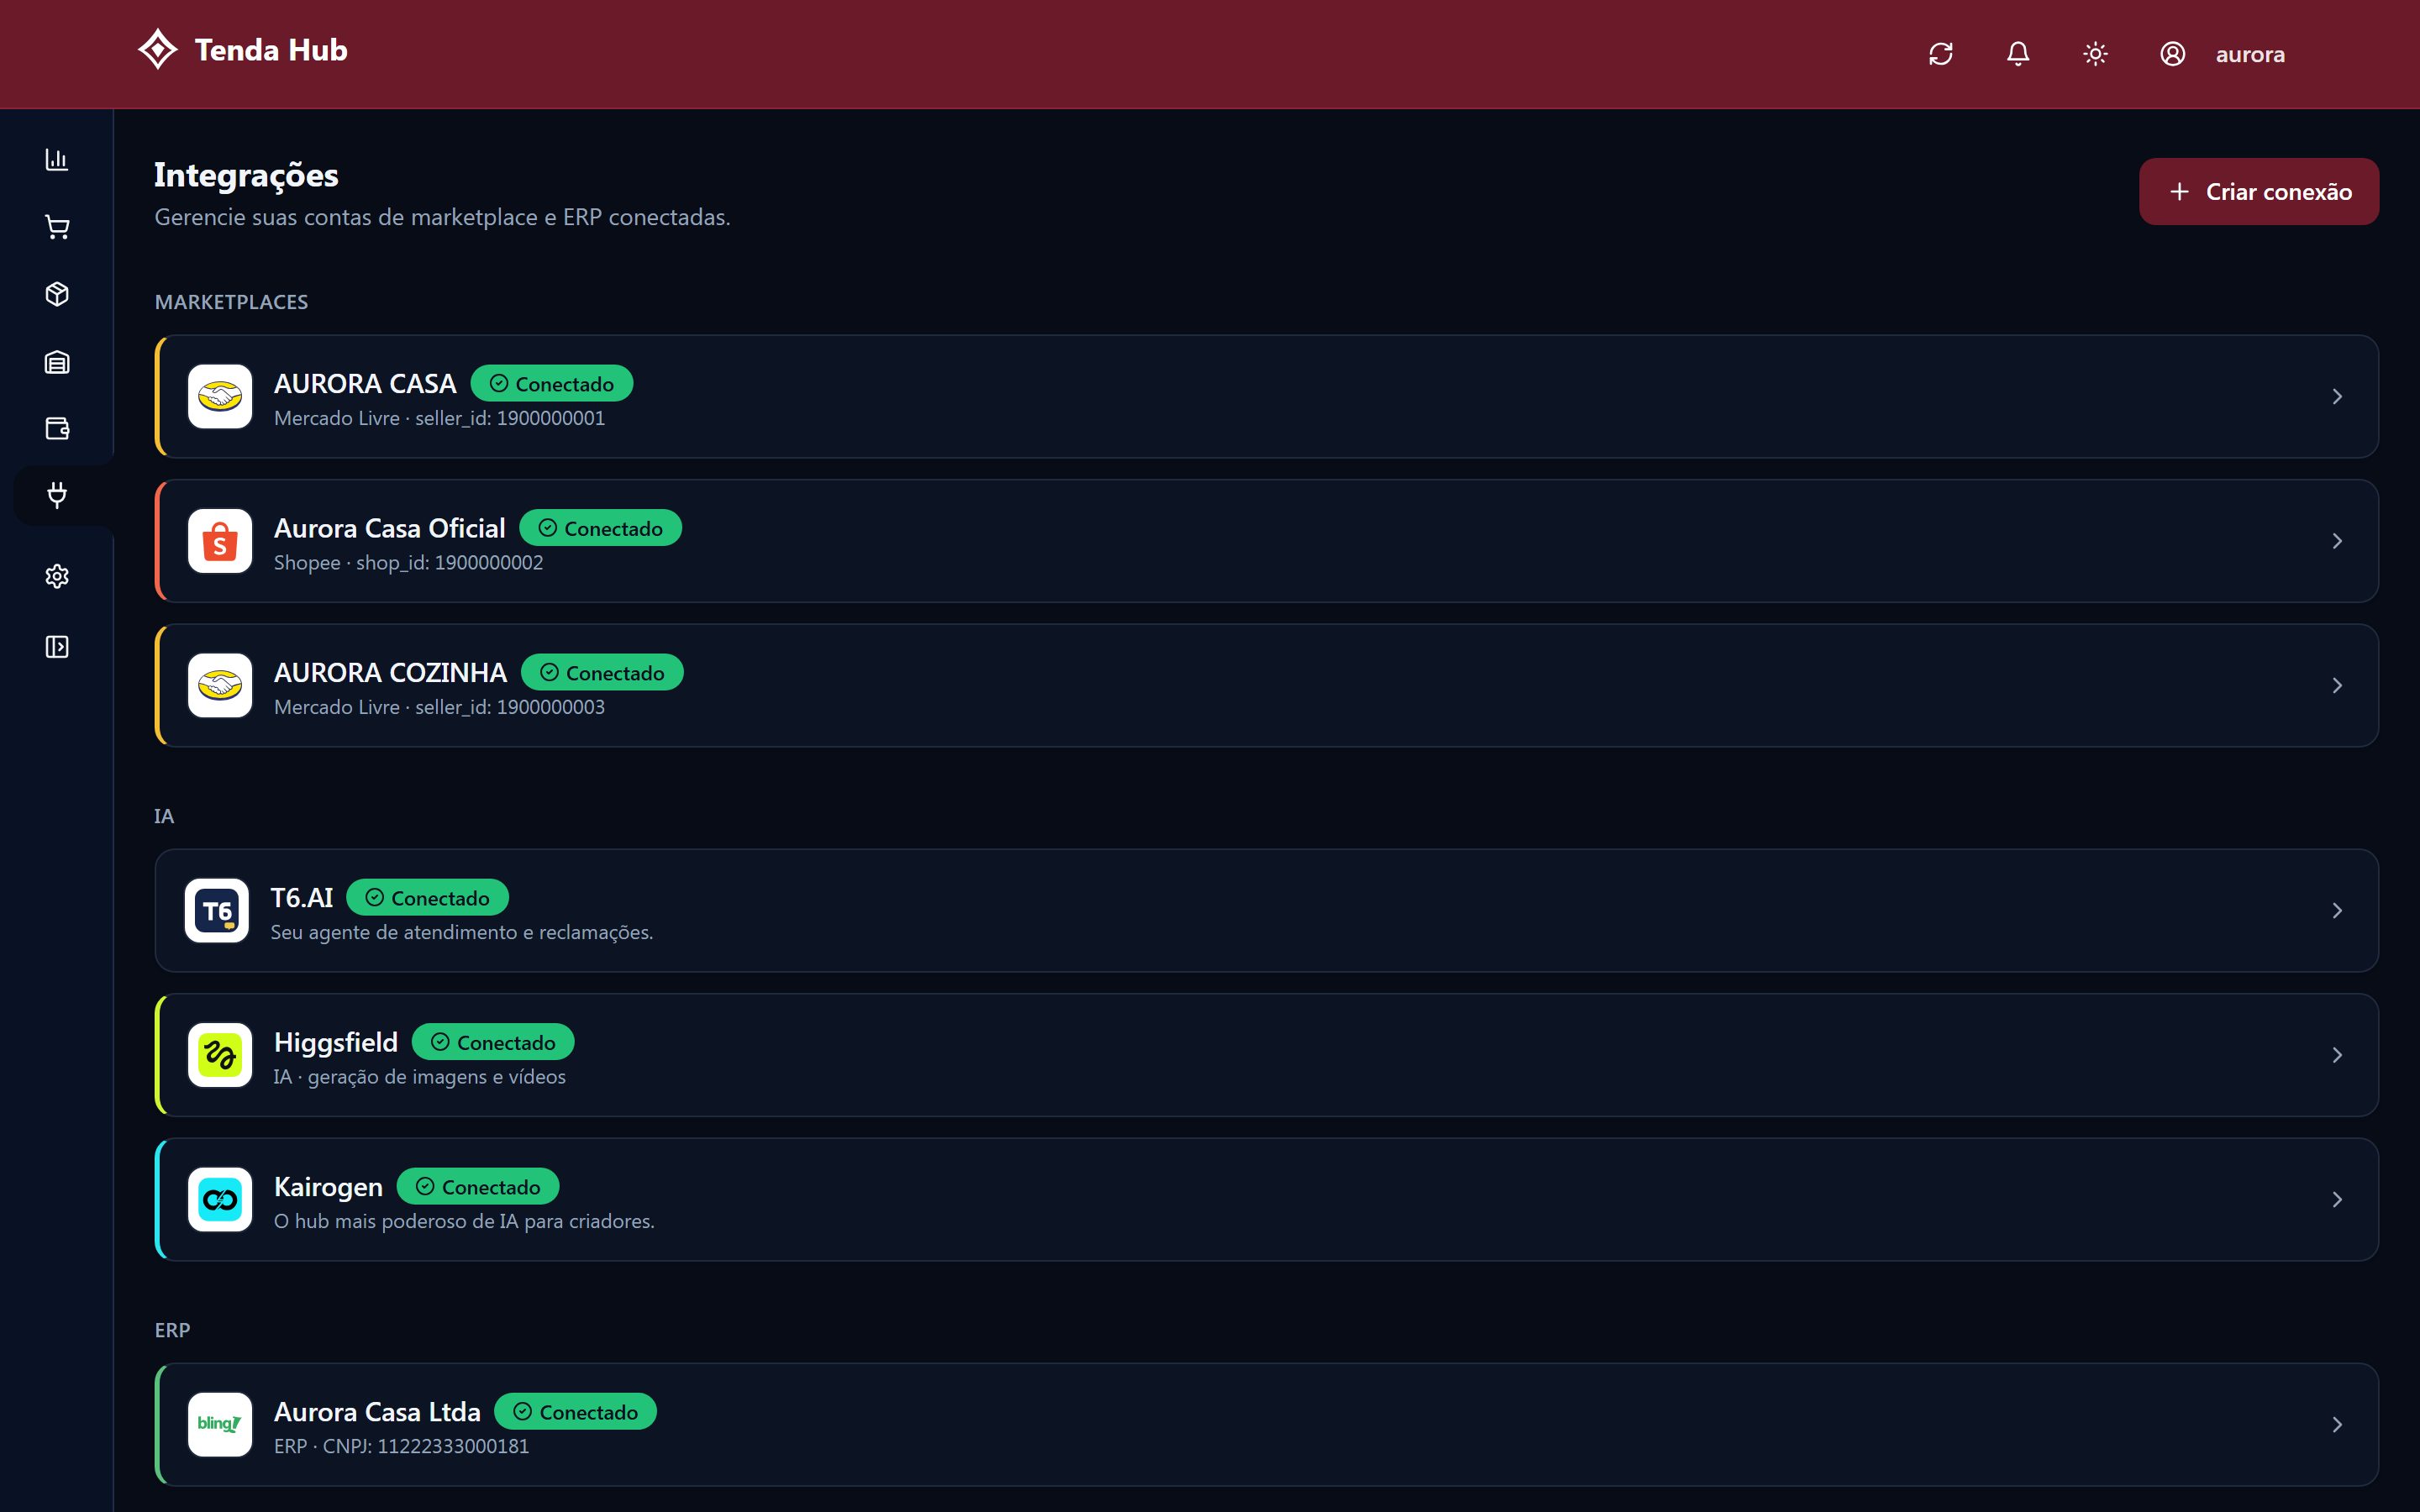Open the warehouse icon in sidebar
Screen dimensions: 2420x1512
tap(57, 362)
